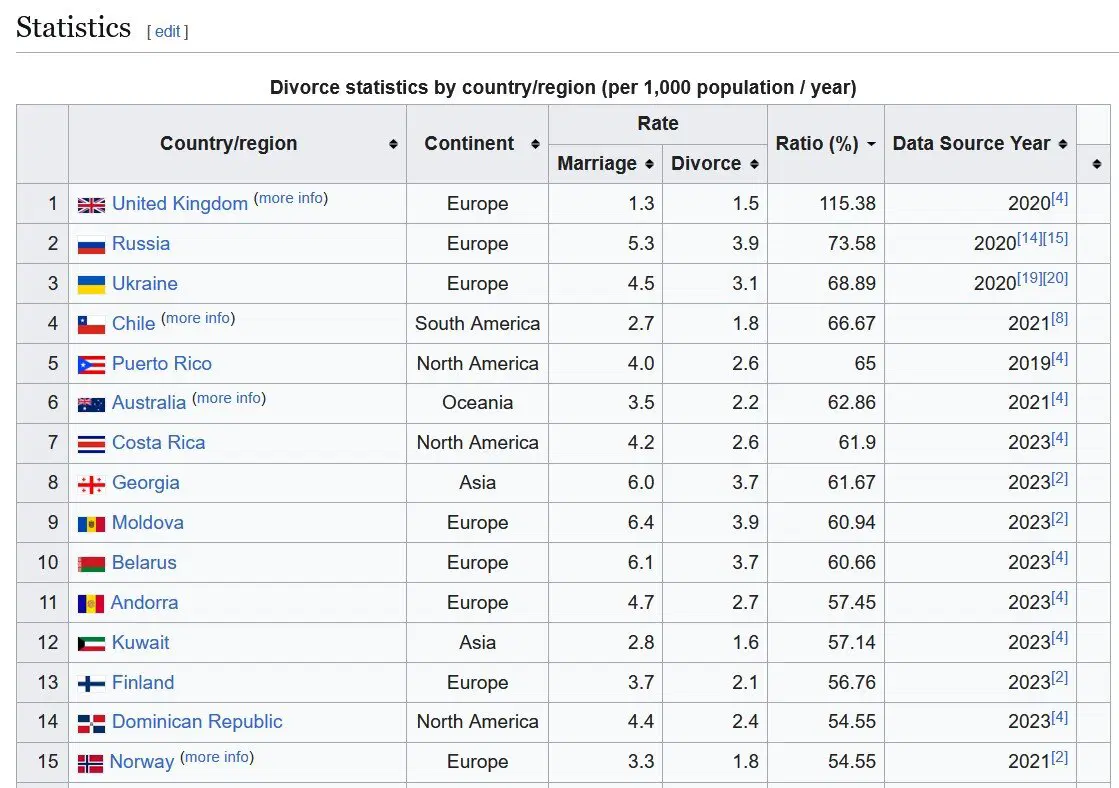Open citation 14 for Russia's data

[1029, 239]
